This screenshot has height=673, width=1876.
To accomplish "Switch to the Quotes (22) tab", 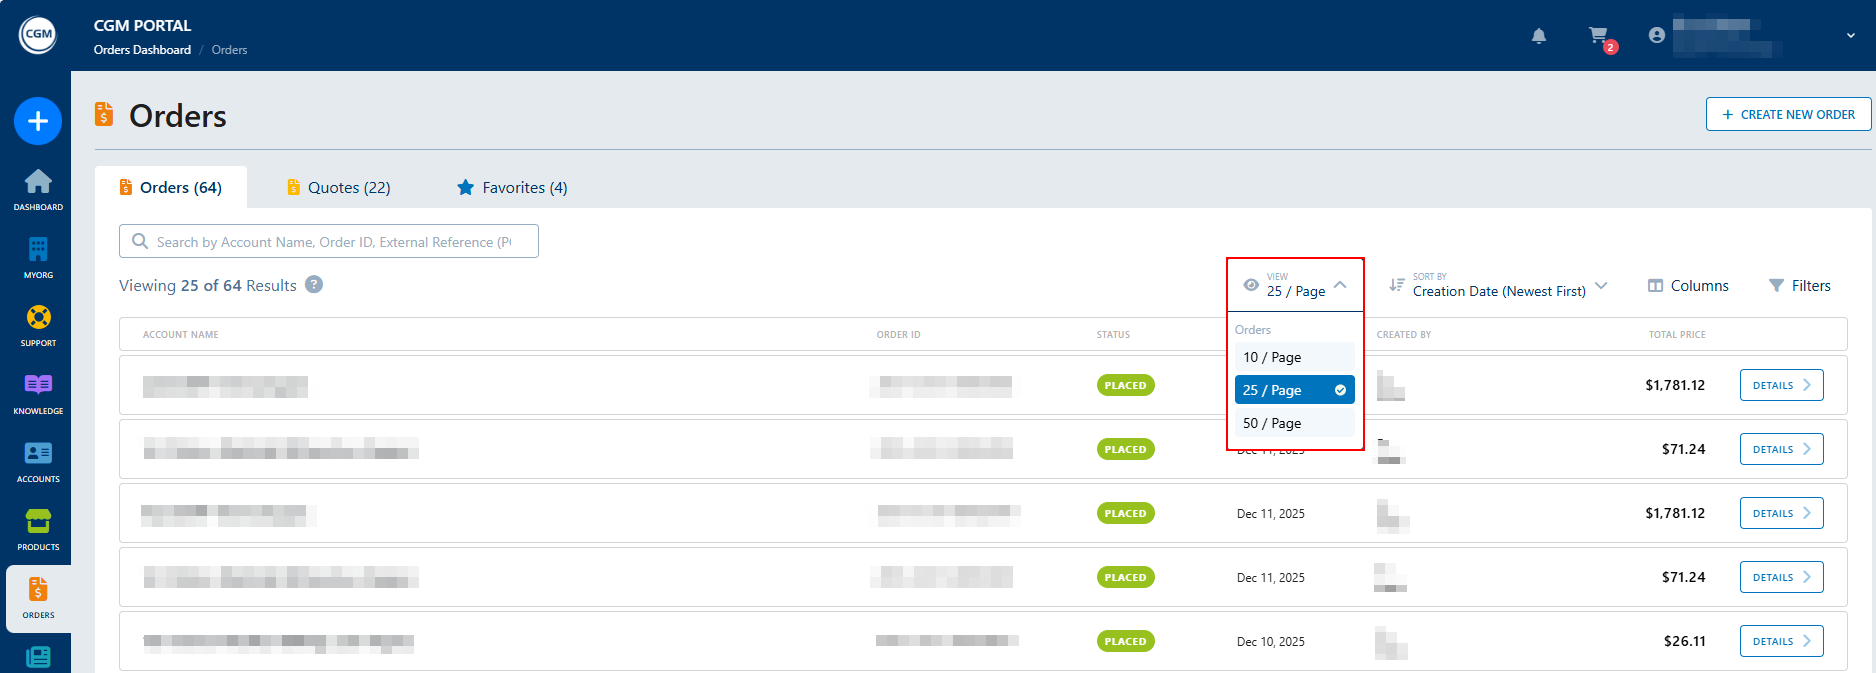I will 338,188.
